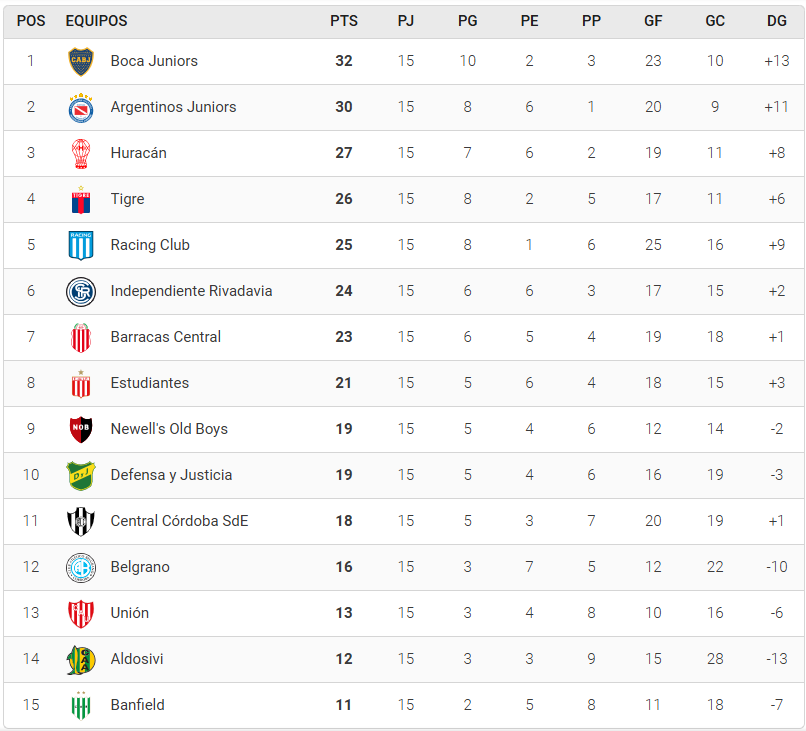Screen dimensions: 806x731
Task: Click the Defensa y Justicia badge
Action: (81, 476)
